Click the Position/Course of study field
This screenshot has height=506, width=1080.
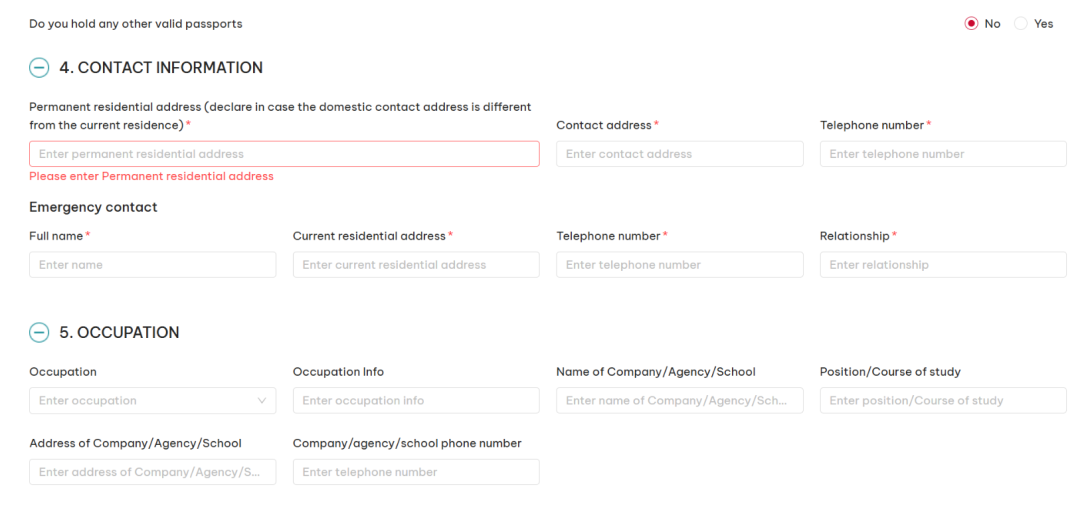click(942, 400)
